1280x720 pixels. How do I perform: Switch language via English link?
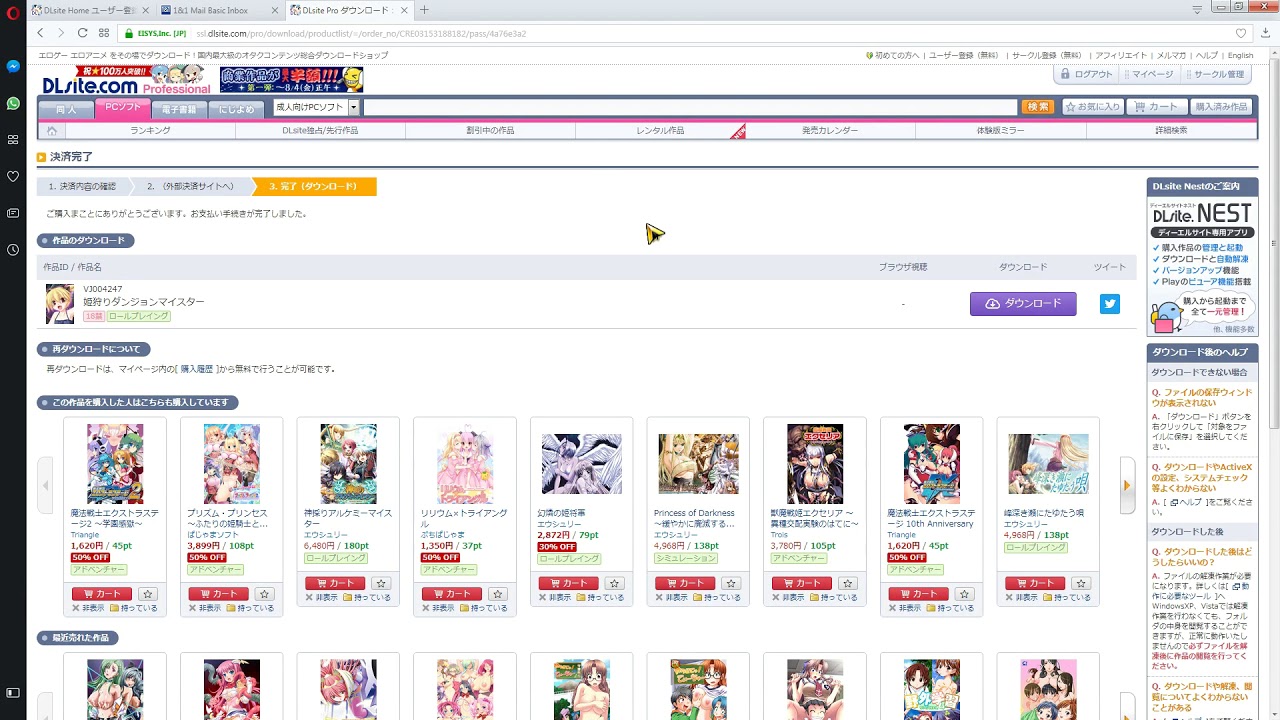pos(1240,55)
